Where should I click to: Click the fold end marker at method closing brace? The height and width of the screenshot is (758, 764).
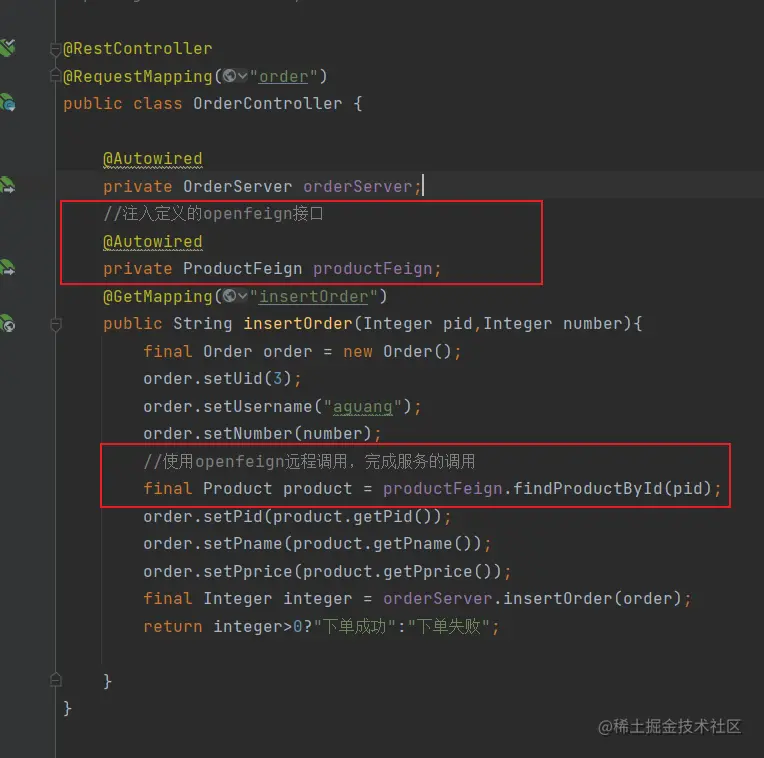[56, 680]
